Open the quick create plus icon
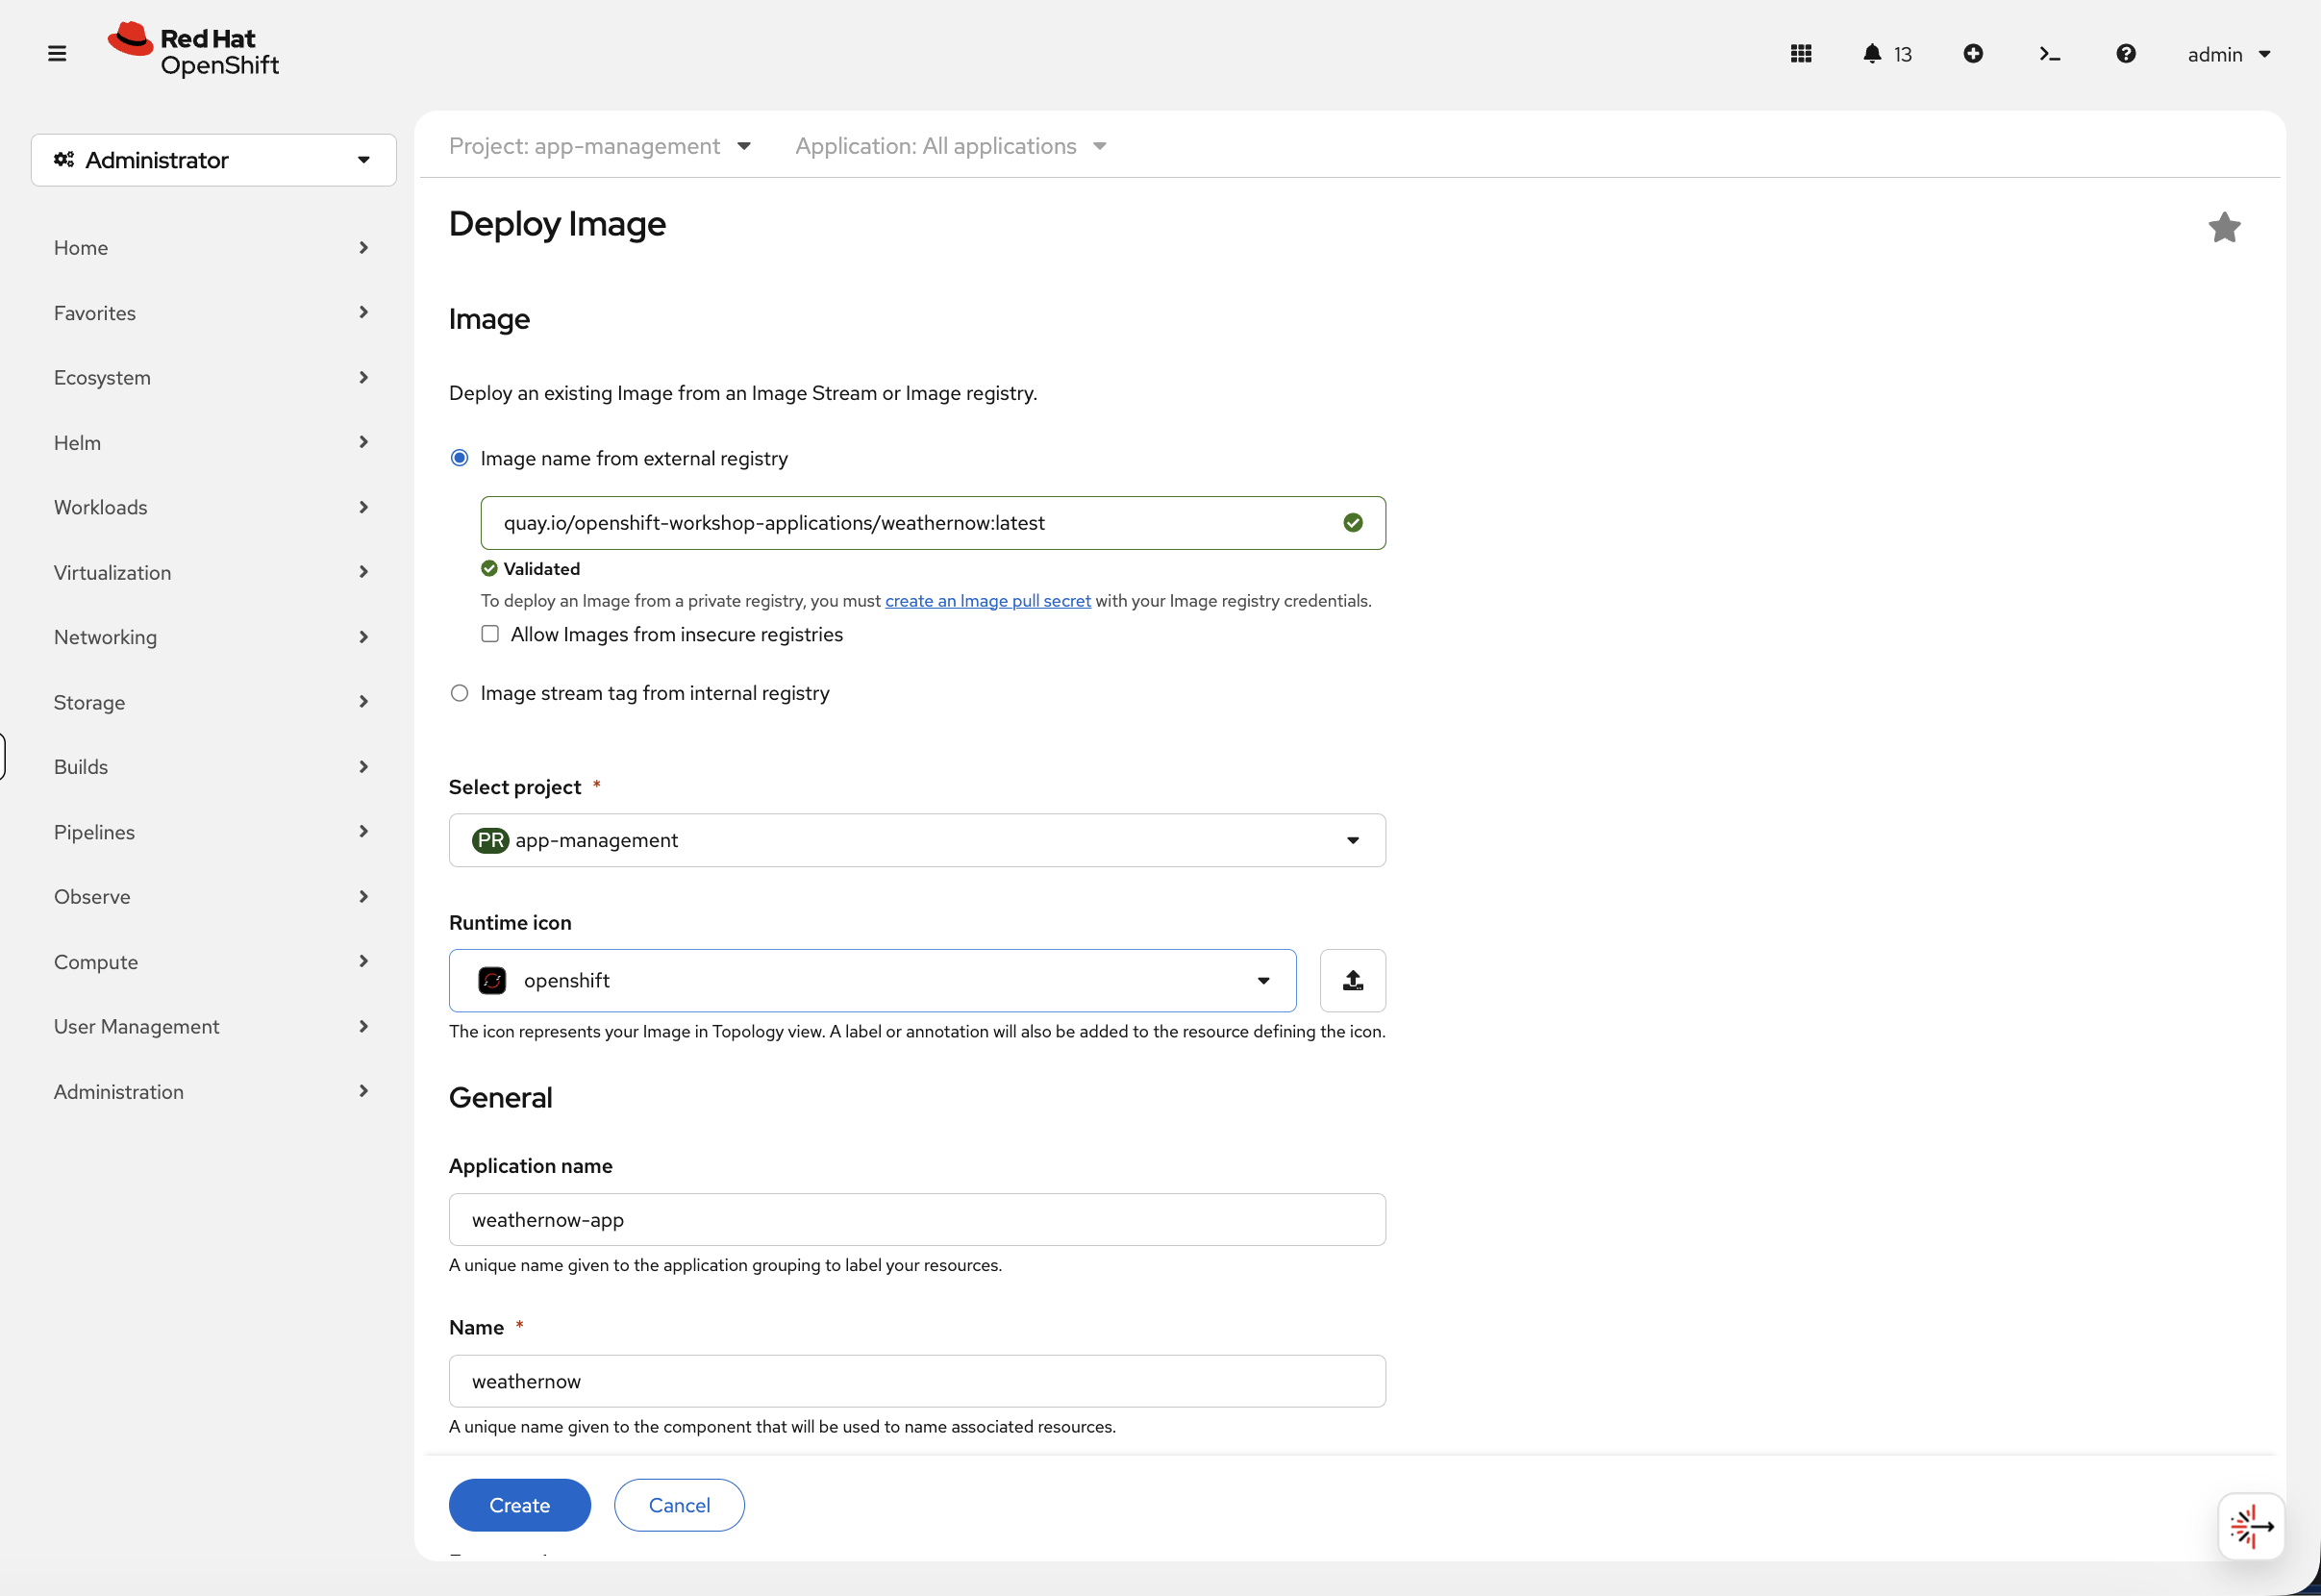 [1974, 53]
